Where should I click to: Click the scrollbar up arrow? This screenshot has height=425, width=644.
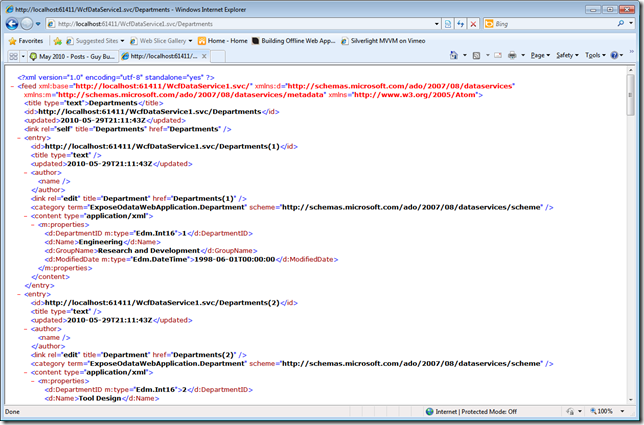coord(630,71)
